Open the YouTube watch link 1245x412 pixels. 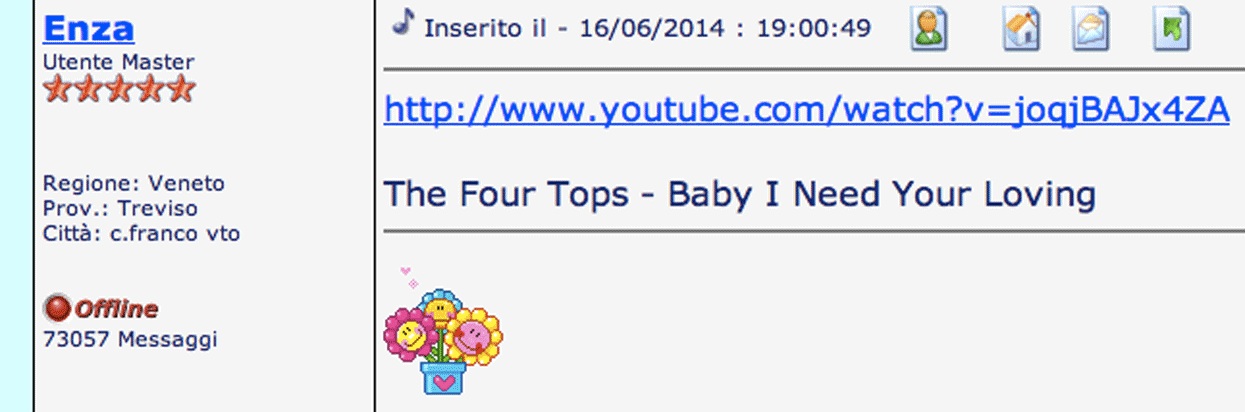[806, 110]
